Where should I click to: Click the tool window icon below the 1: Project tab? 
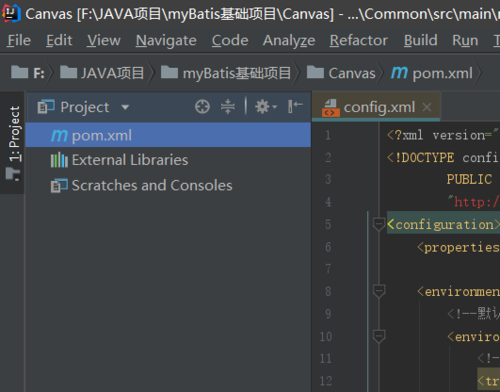pyautogui.click(x=13, y=174)
